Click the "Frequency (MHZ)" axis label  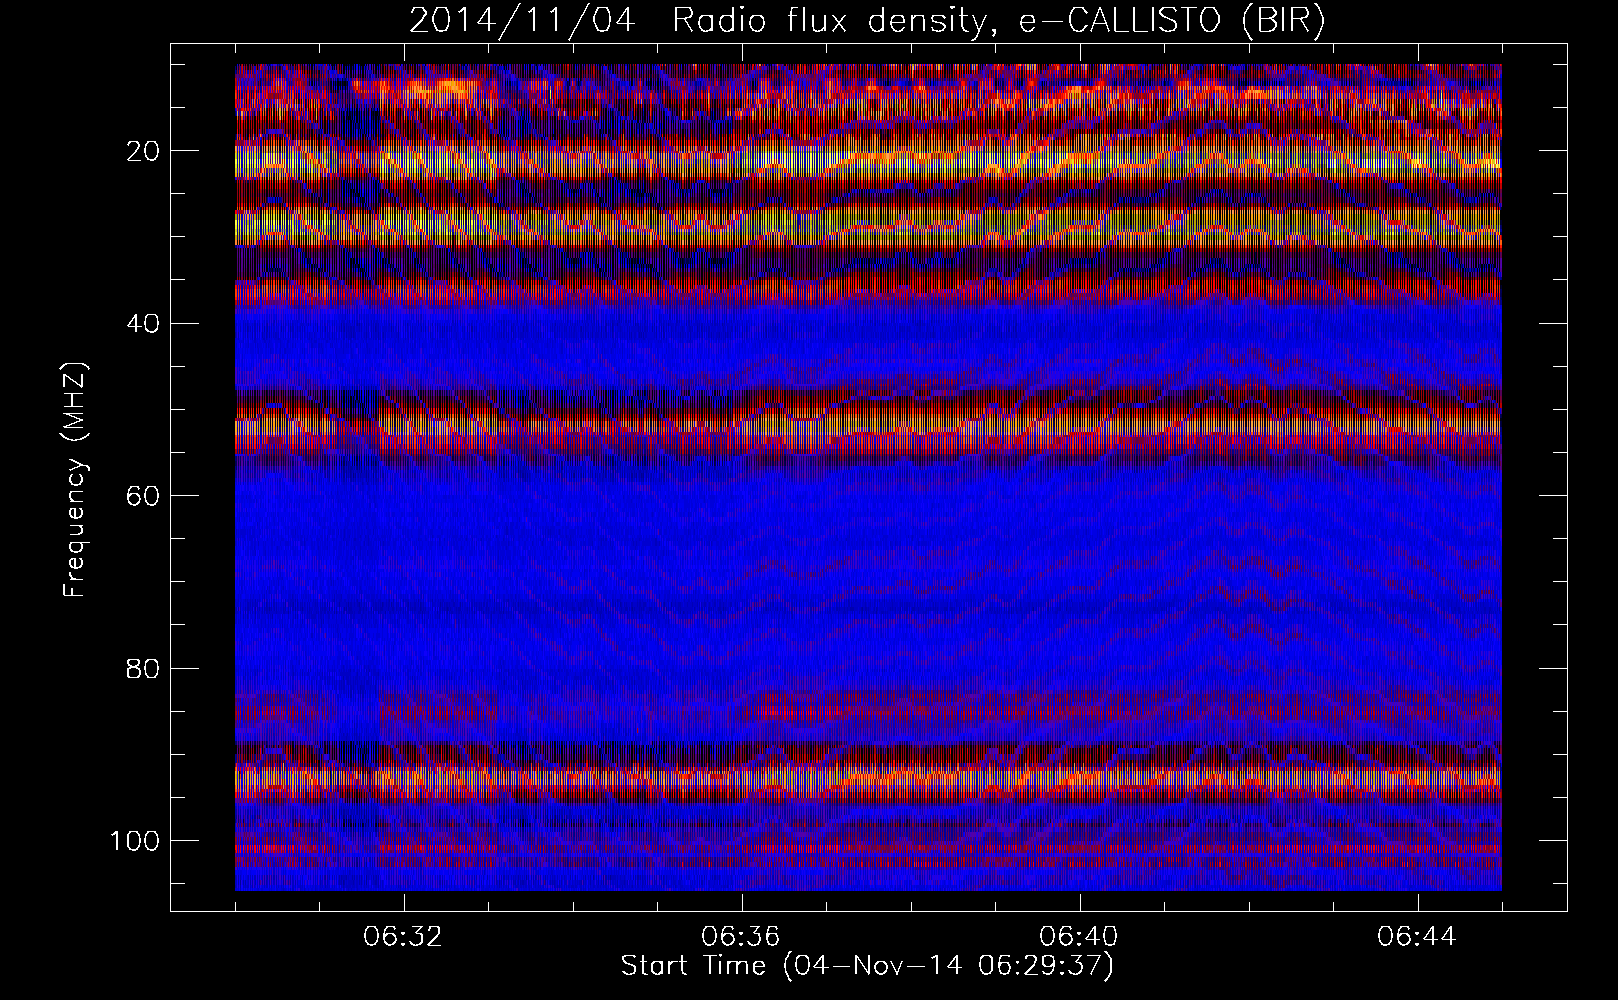pyautogui.click(x=76, y=480)
